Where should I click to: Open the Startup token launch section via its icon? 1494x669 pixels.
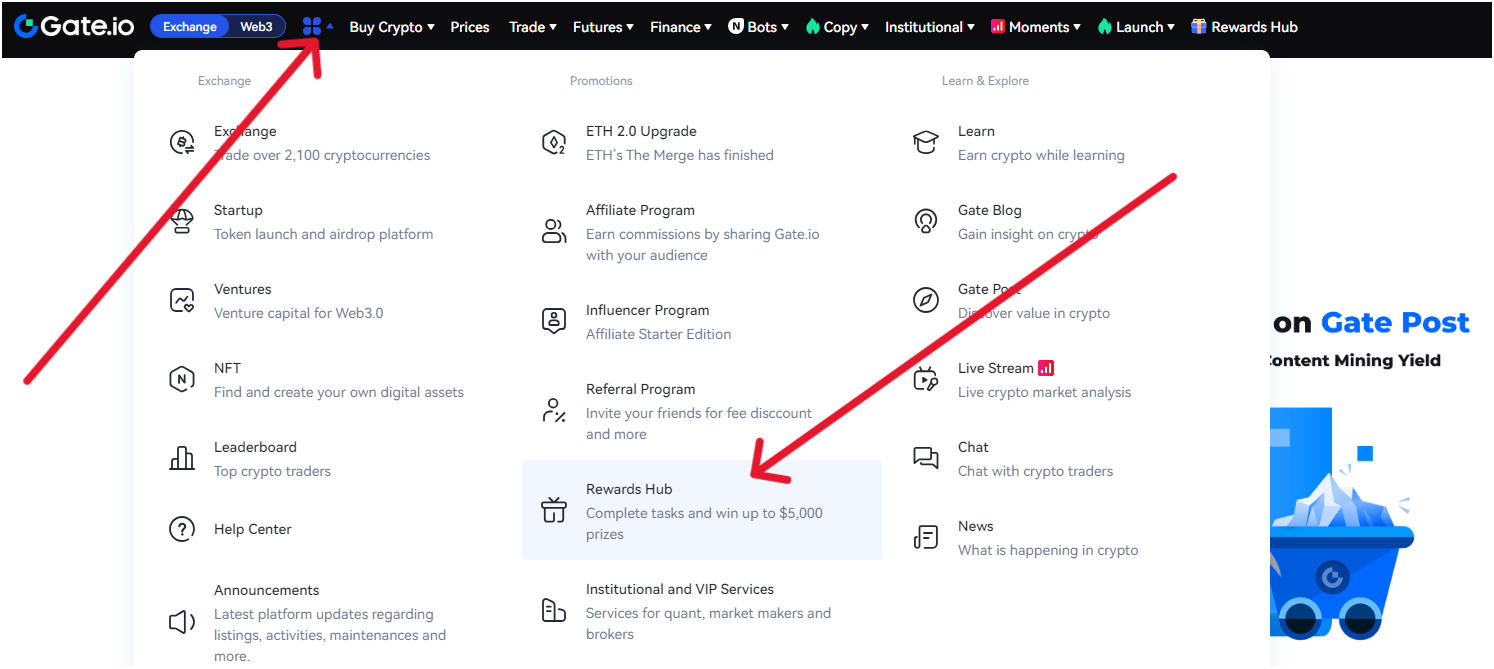[182, 220]
